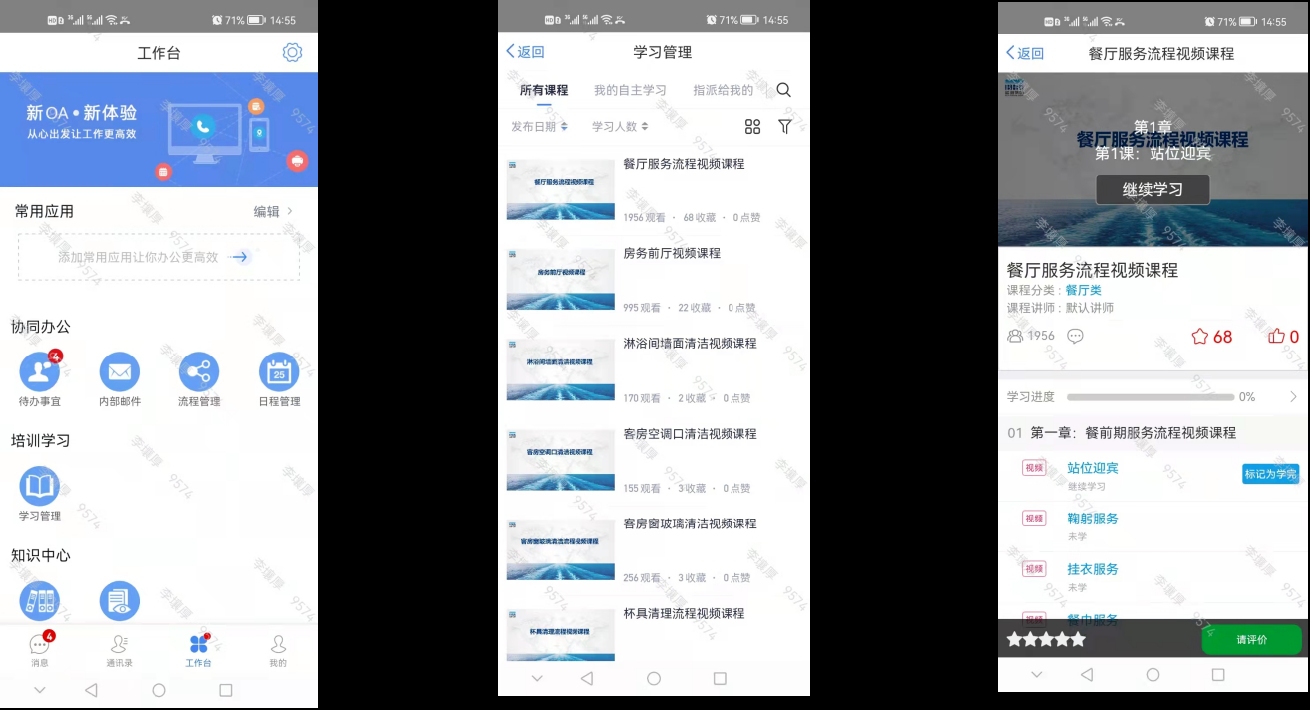Tap the search magnifier in 学习管理 screen
This screenshot has height=710, width=1310.
click(x=784, y=90)
